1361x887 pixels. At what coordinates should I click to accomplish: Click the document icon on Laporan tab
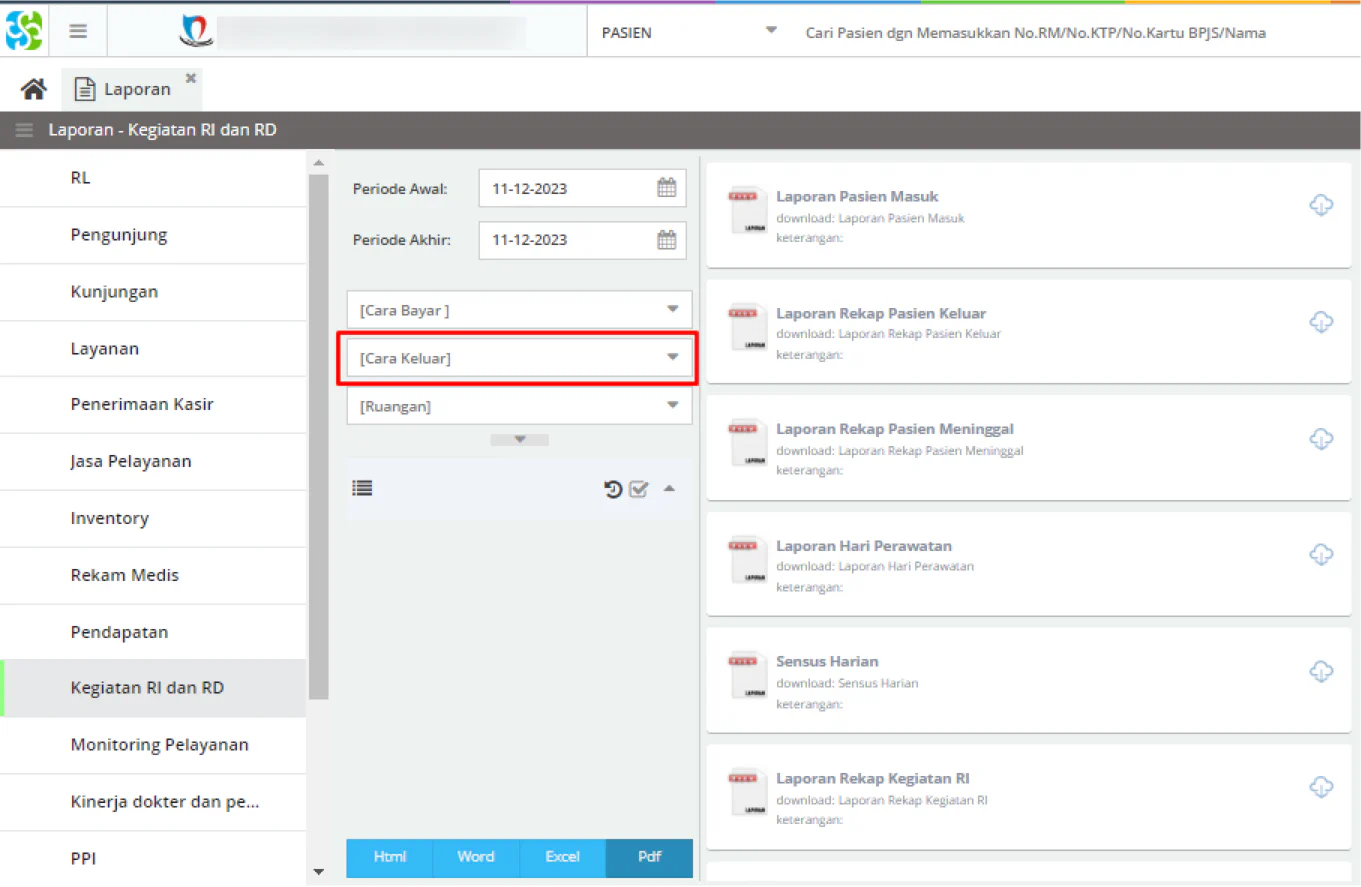[x=85, y=89]
